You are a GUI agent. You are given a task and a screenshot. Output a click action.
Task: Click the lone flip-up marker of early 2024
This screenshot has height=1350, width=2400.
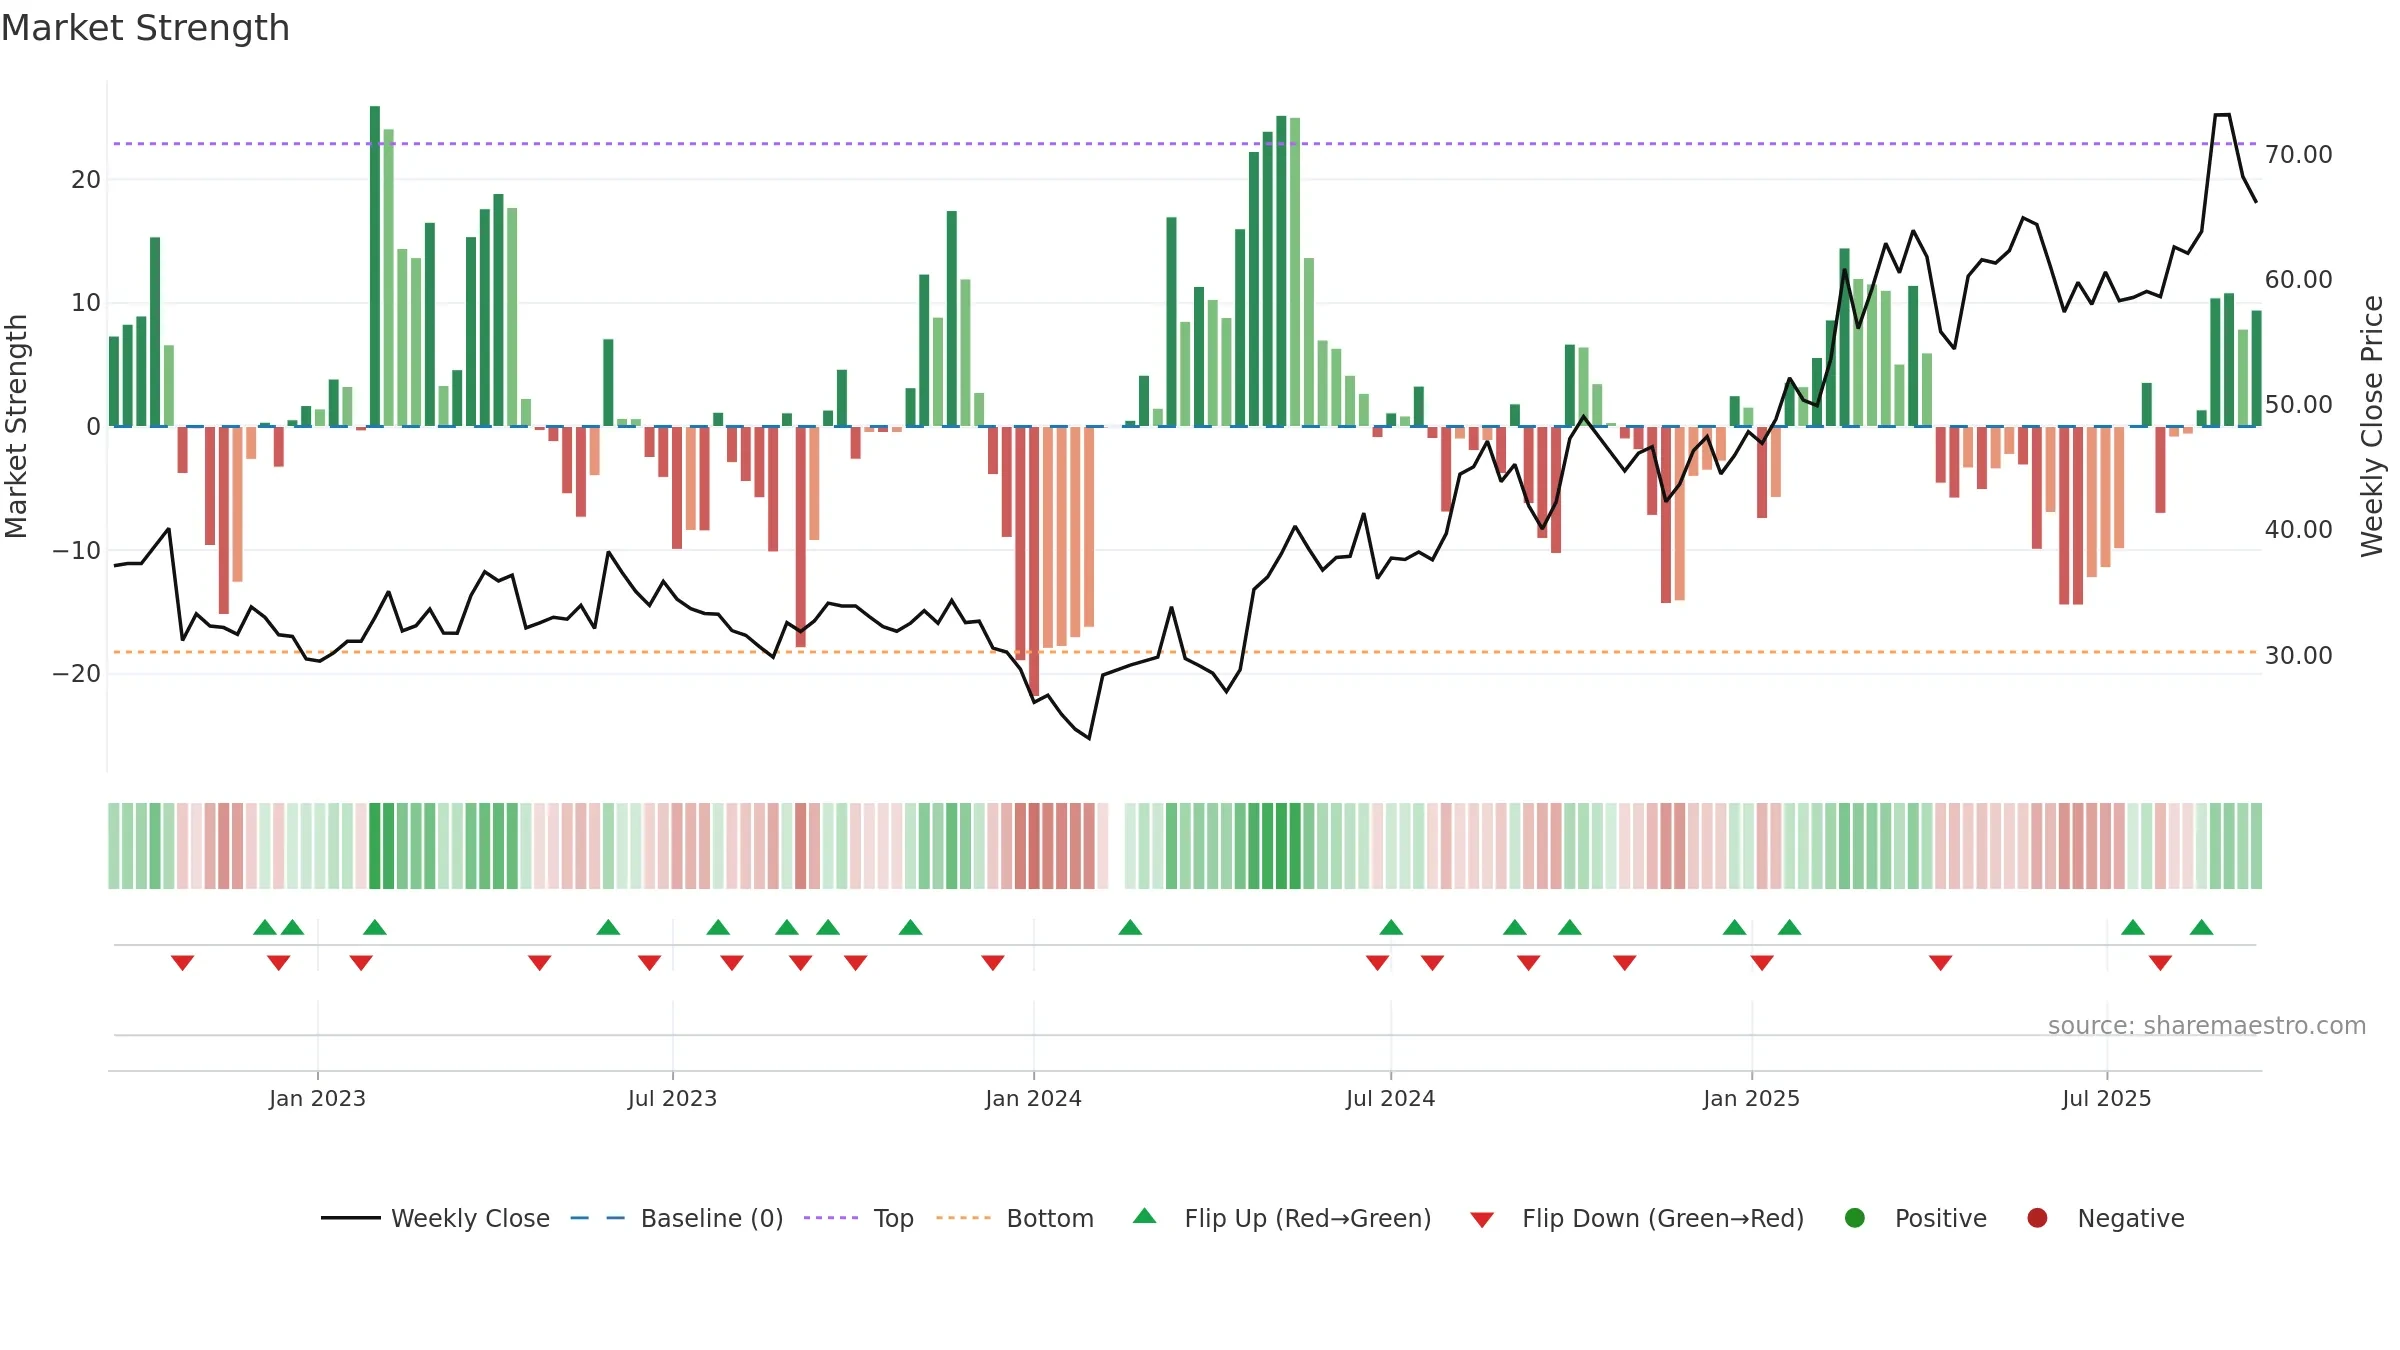(1130, 927)
